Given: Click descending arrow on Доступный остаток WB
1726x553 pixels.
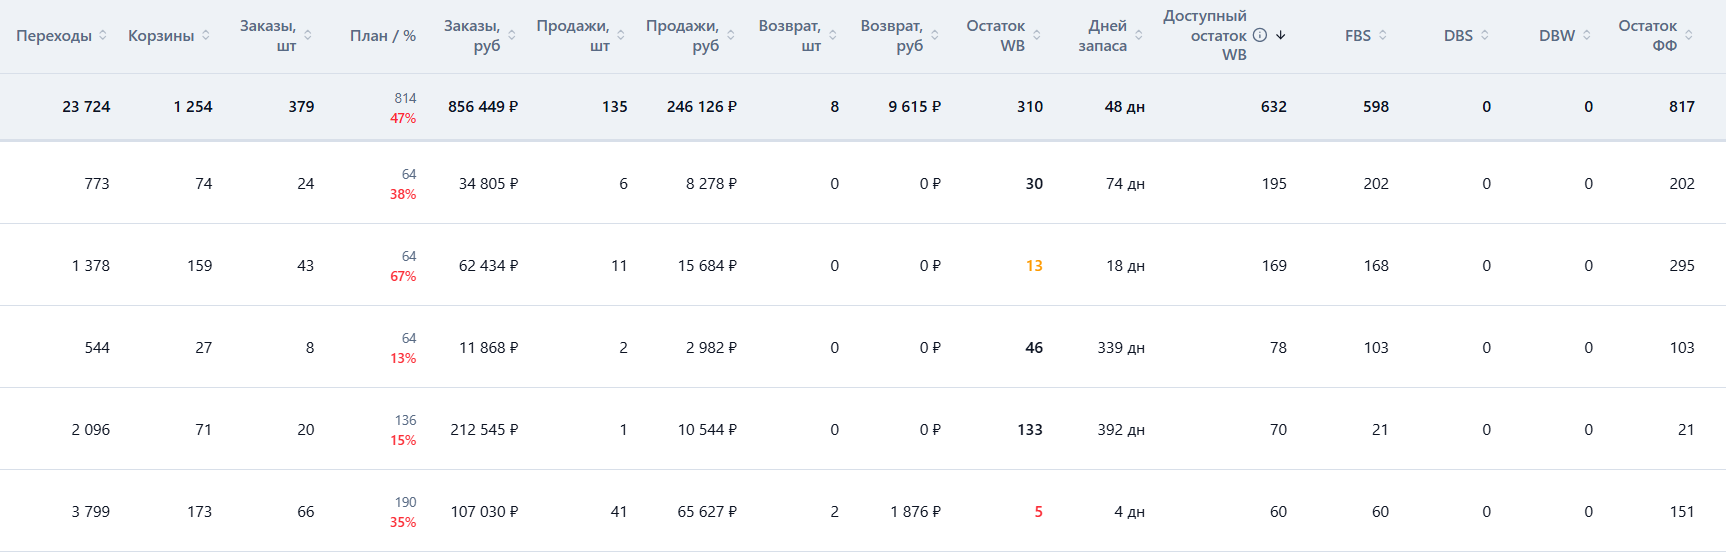Looking at the screenshot, I should click(x=1281, y=35).
